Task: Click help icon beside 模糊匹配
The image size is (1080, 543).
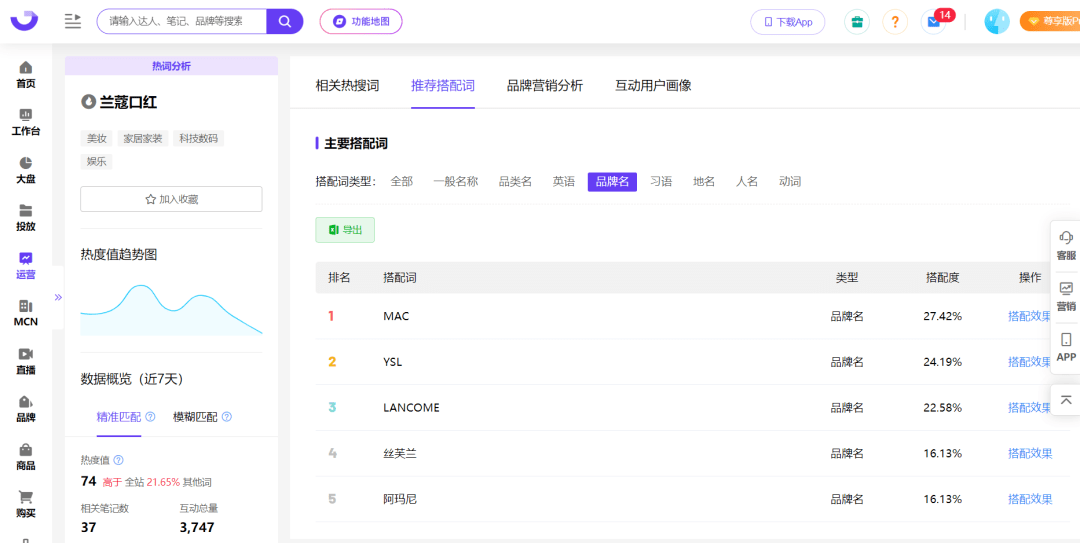Action: point(227,417)
